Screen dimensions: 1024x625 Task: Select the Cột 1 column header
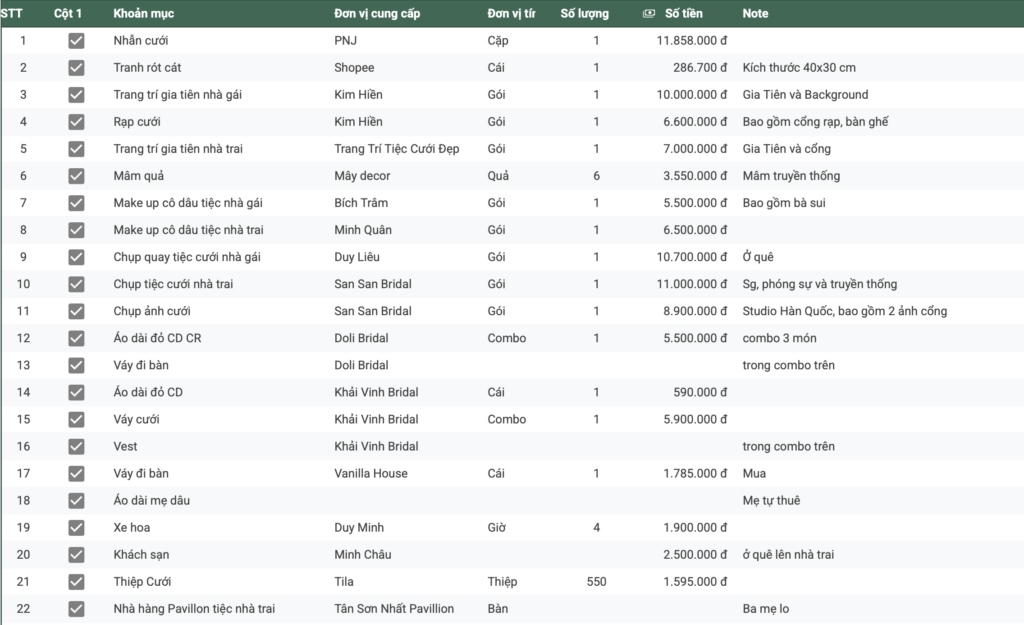[68, 13]
